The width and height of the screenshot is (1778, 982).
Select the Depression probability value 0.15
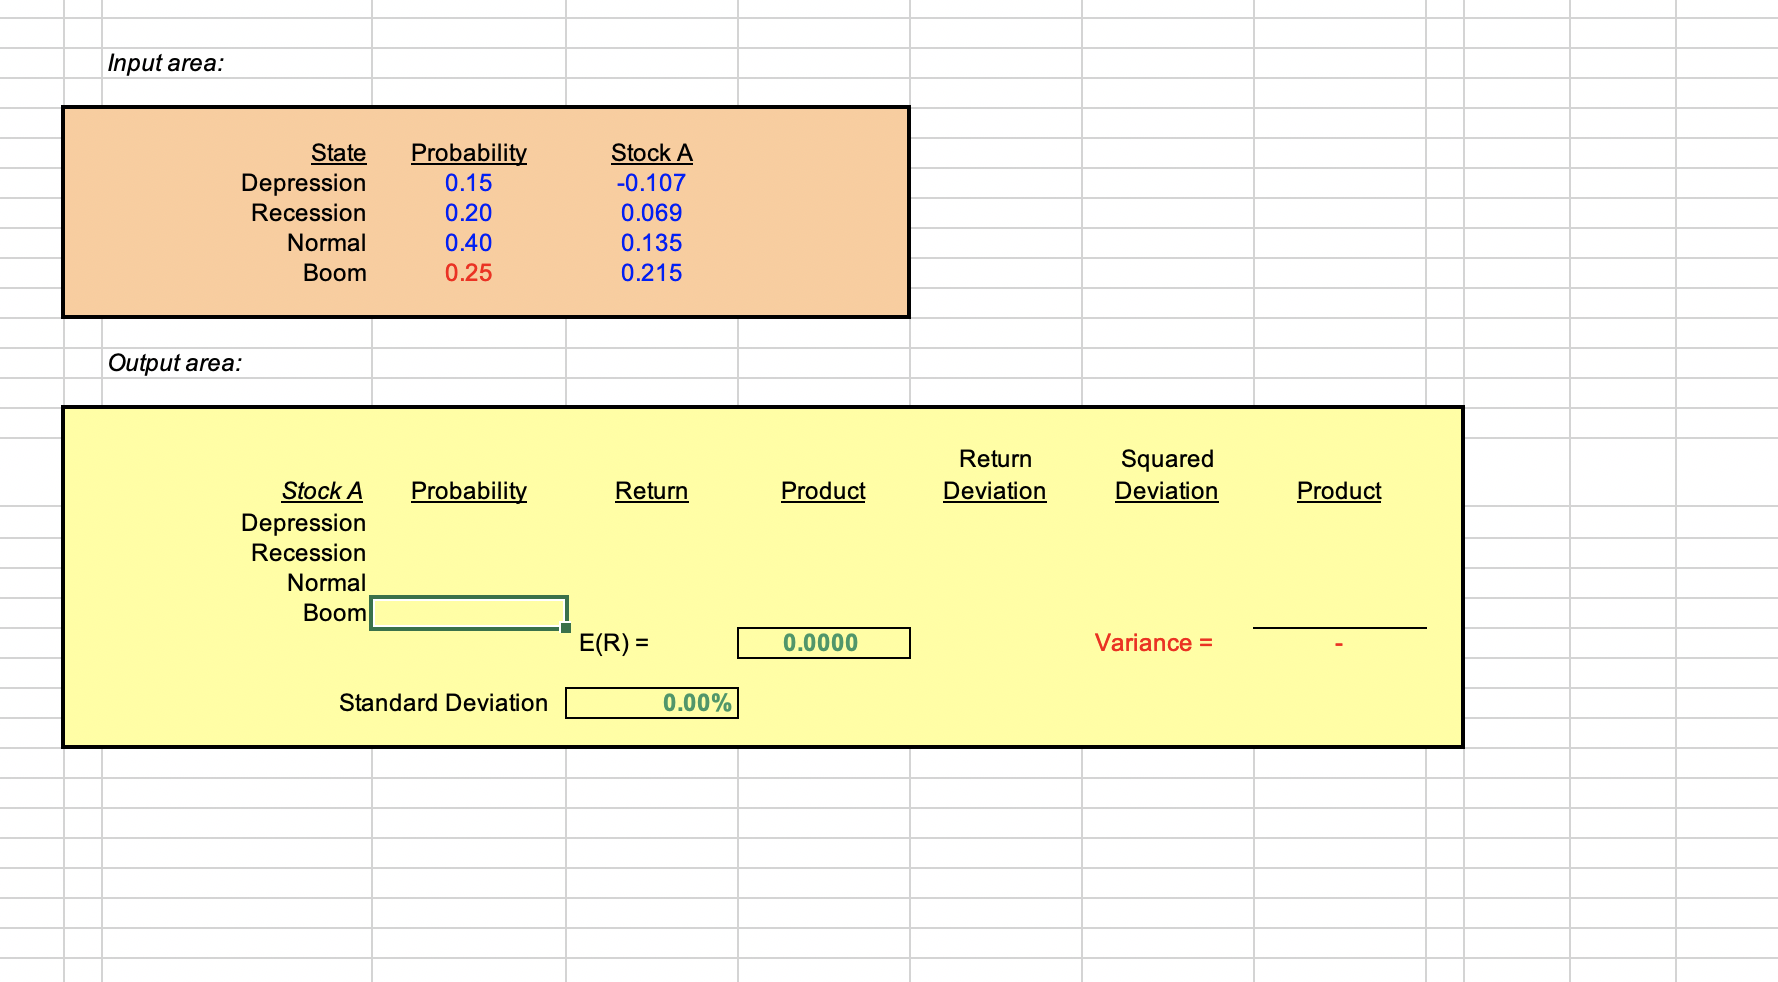coord(469,183)
